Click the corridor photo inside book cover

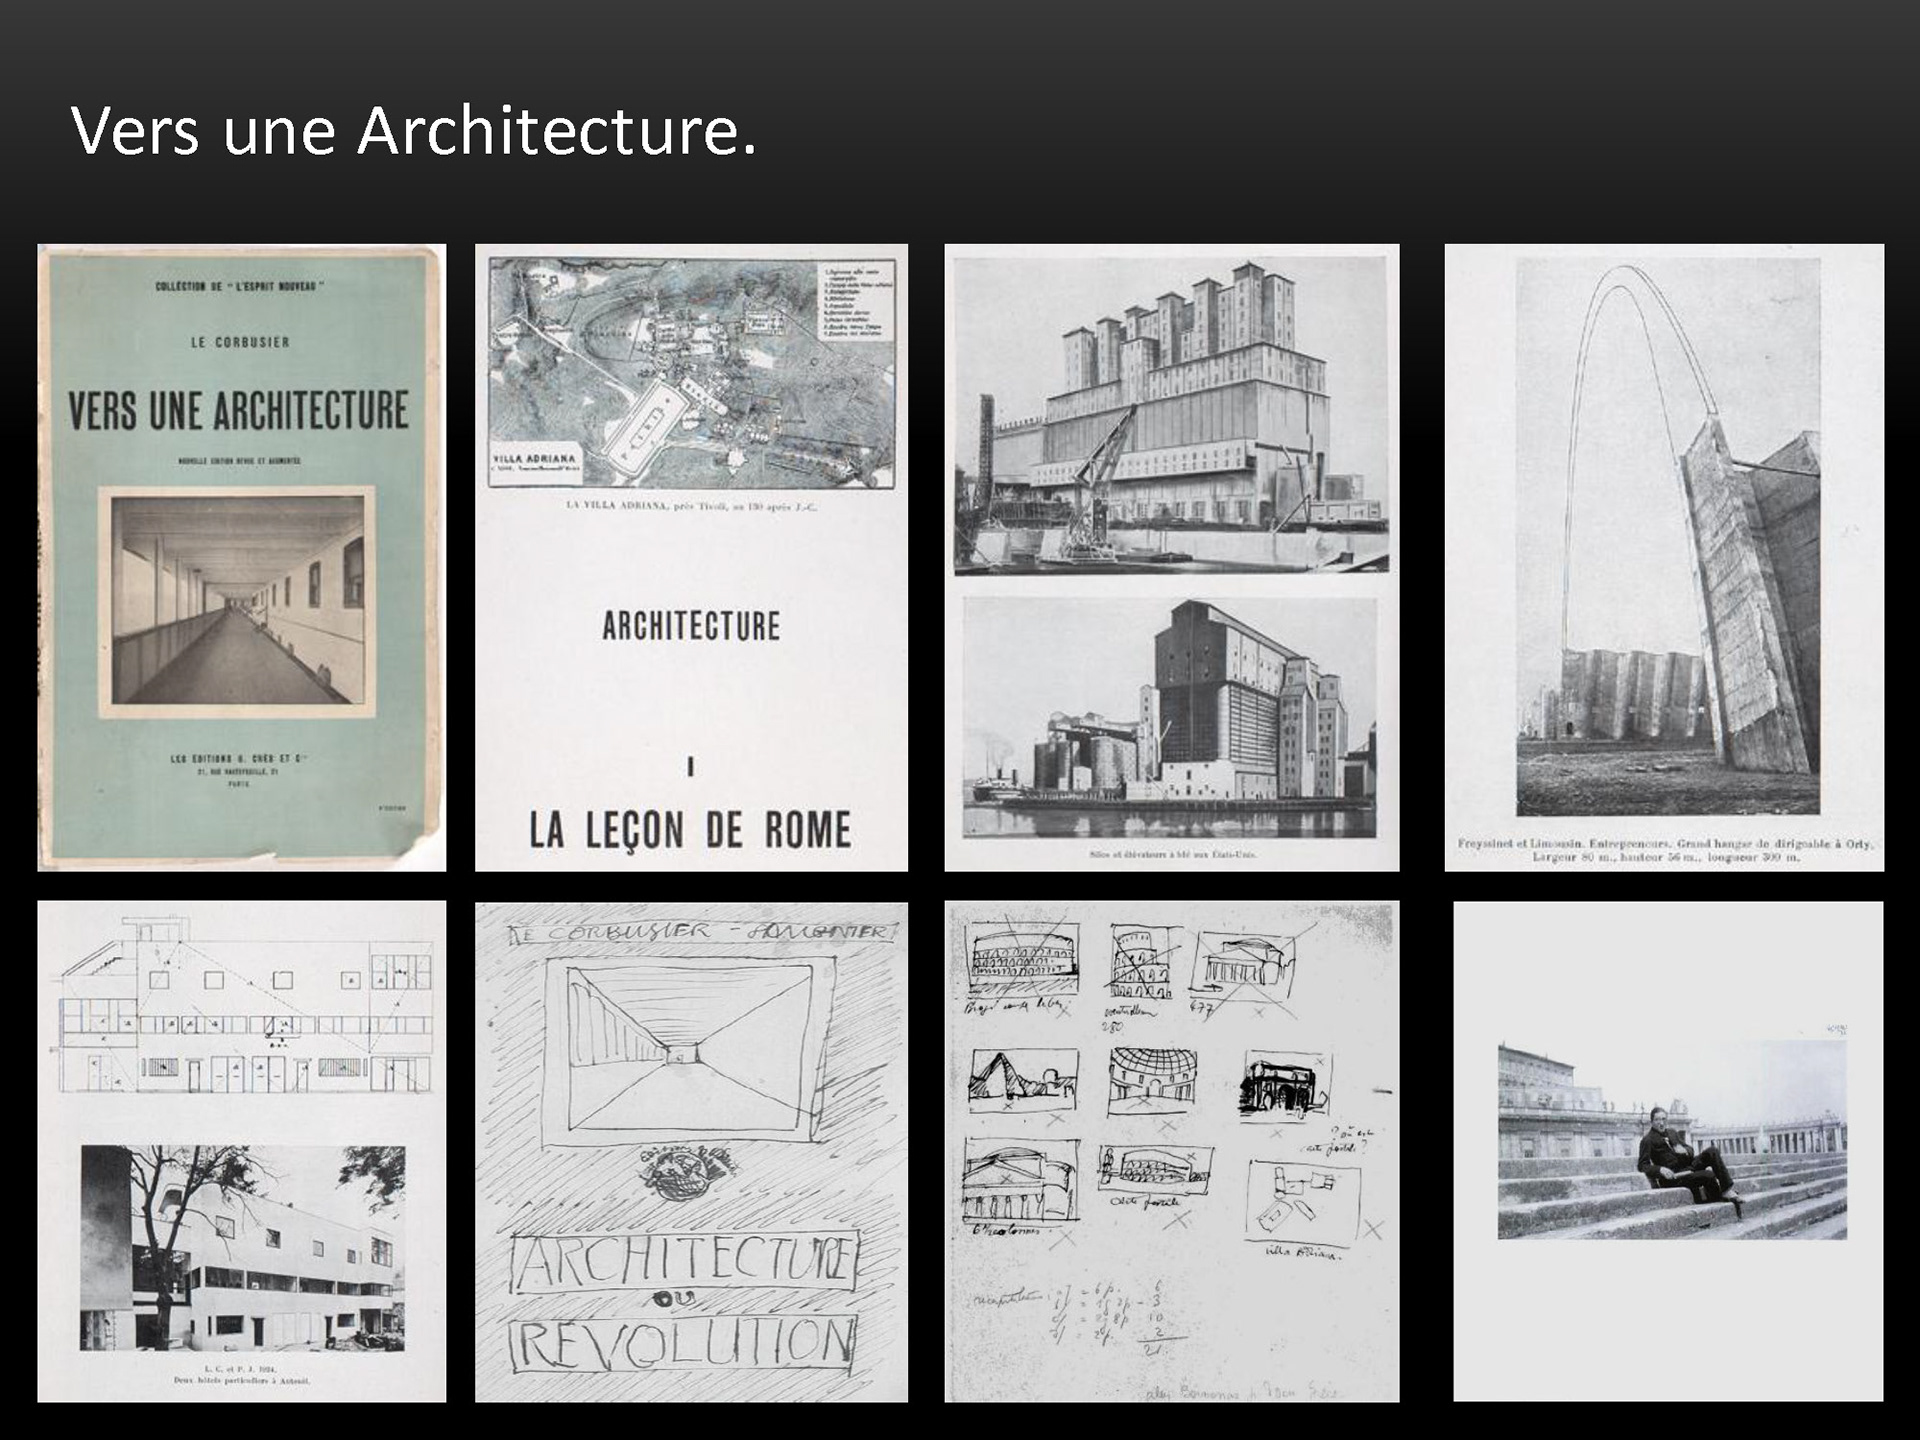click(x=237, y=601)
